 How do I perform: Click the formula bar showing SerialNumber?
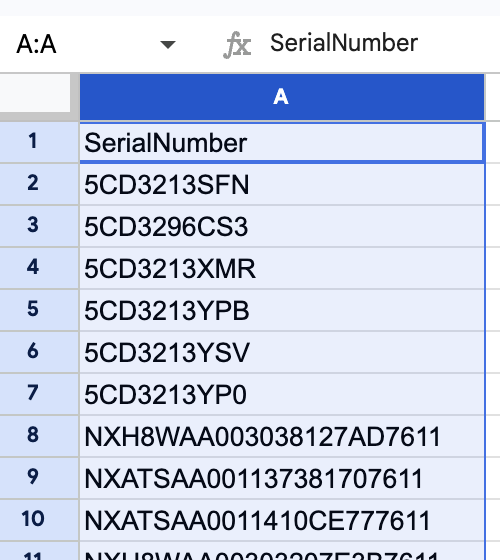coord(384,43)
